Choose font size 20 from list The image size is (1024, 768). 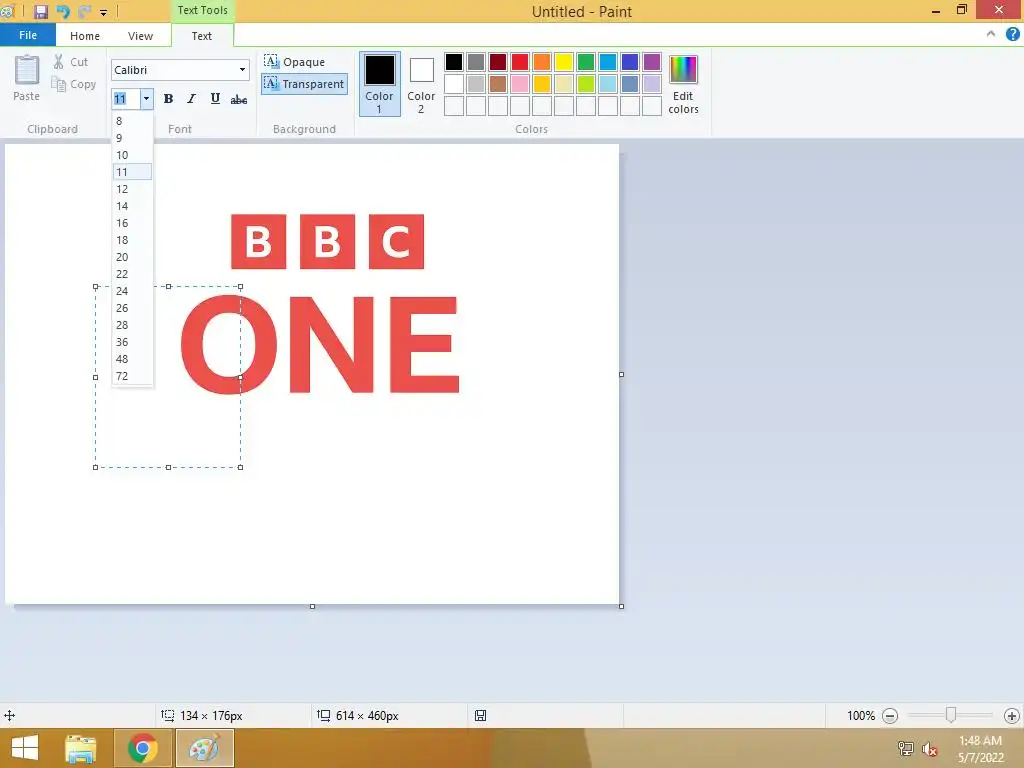[132, 257]
